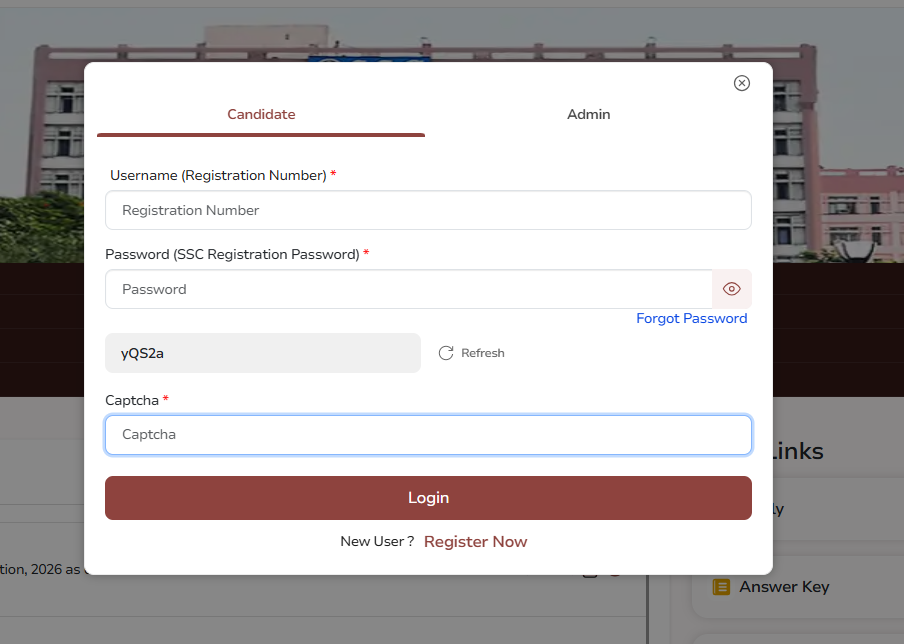Image resolution: width=904 pixels, height=644 pixels.
Task: Close the login dialog with X icon
Action: pos(741,83)
